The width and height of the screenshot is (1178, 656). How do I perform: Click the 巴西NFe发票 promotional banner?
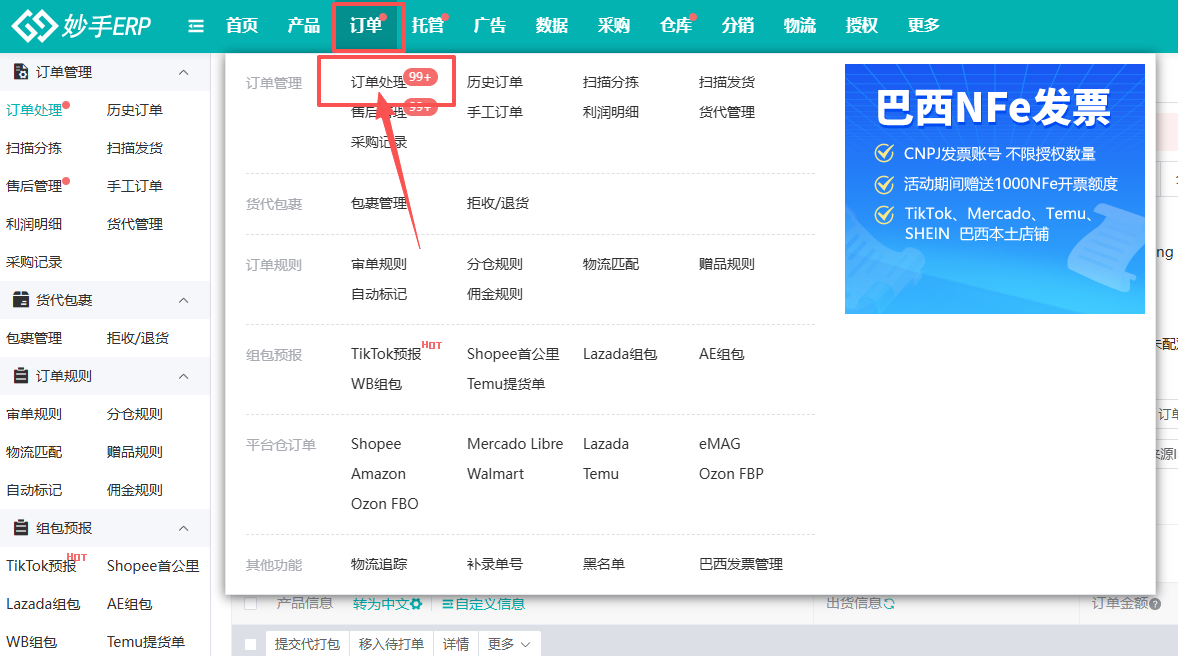(x=995, y=189)
